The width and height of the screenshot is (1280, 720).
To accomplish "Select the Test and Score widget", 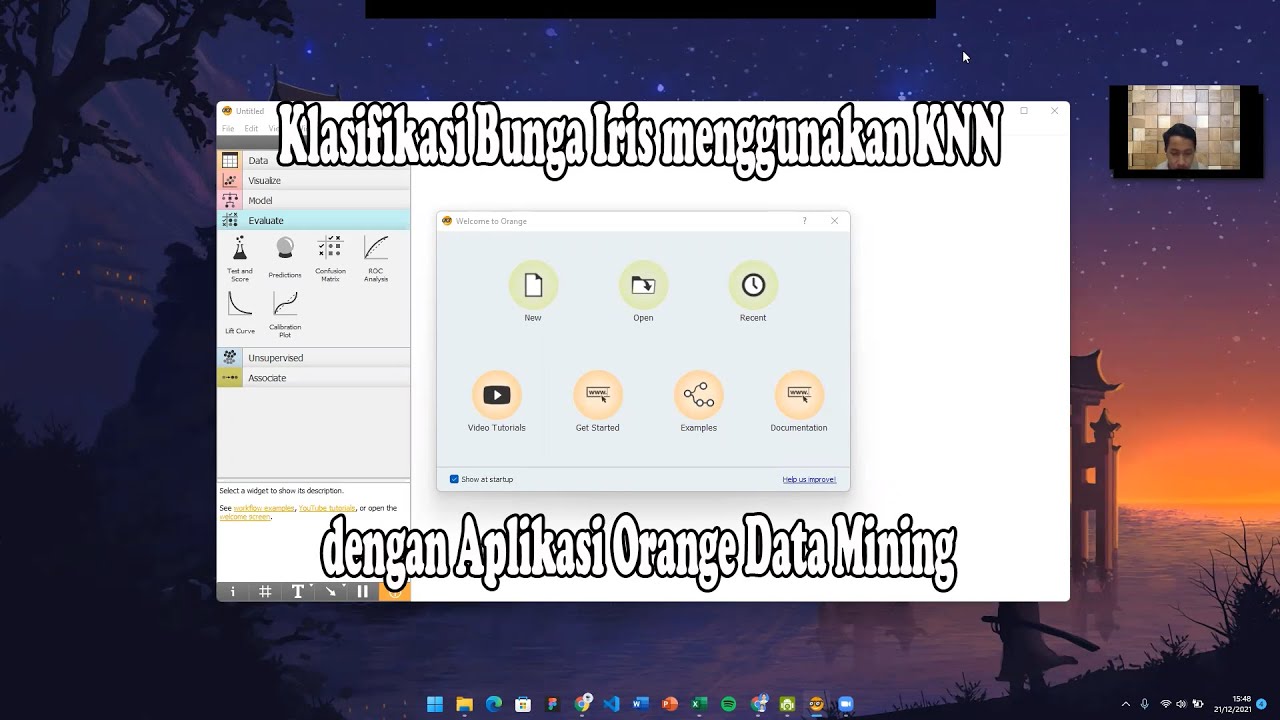I will pos(240,259).
